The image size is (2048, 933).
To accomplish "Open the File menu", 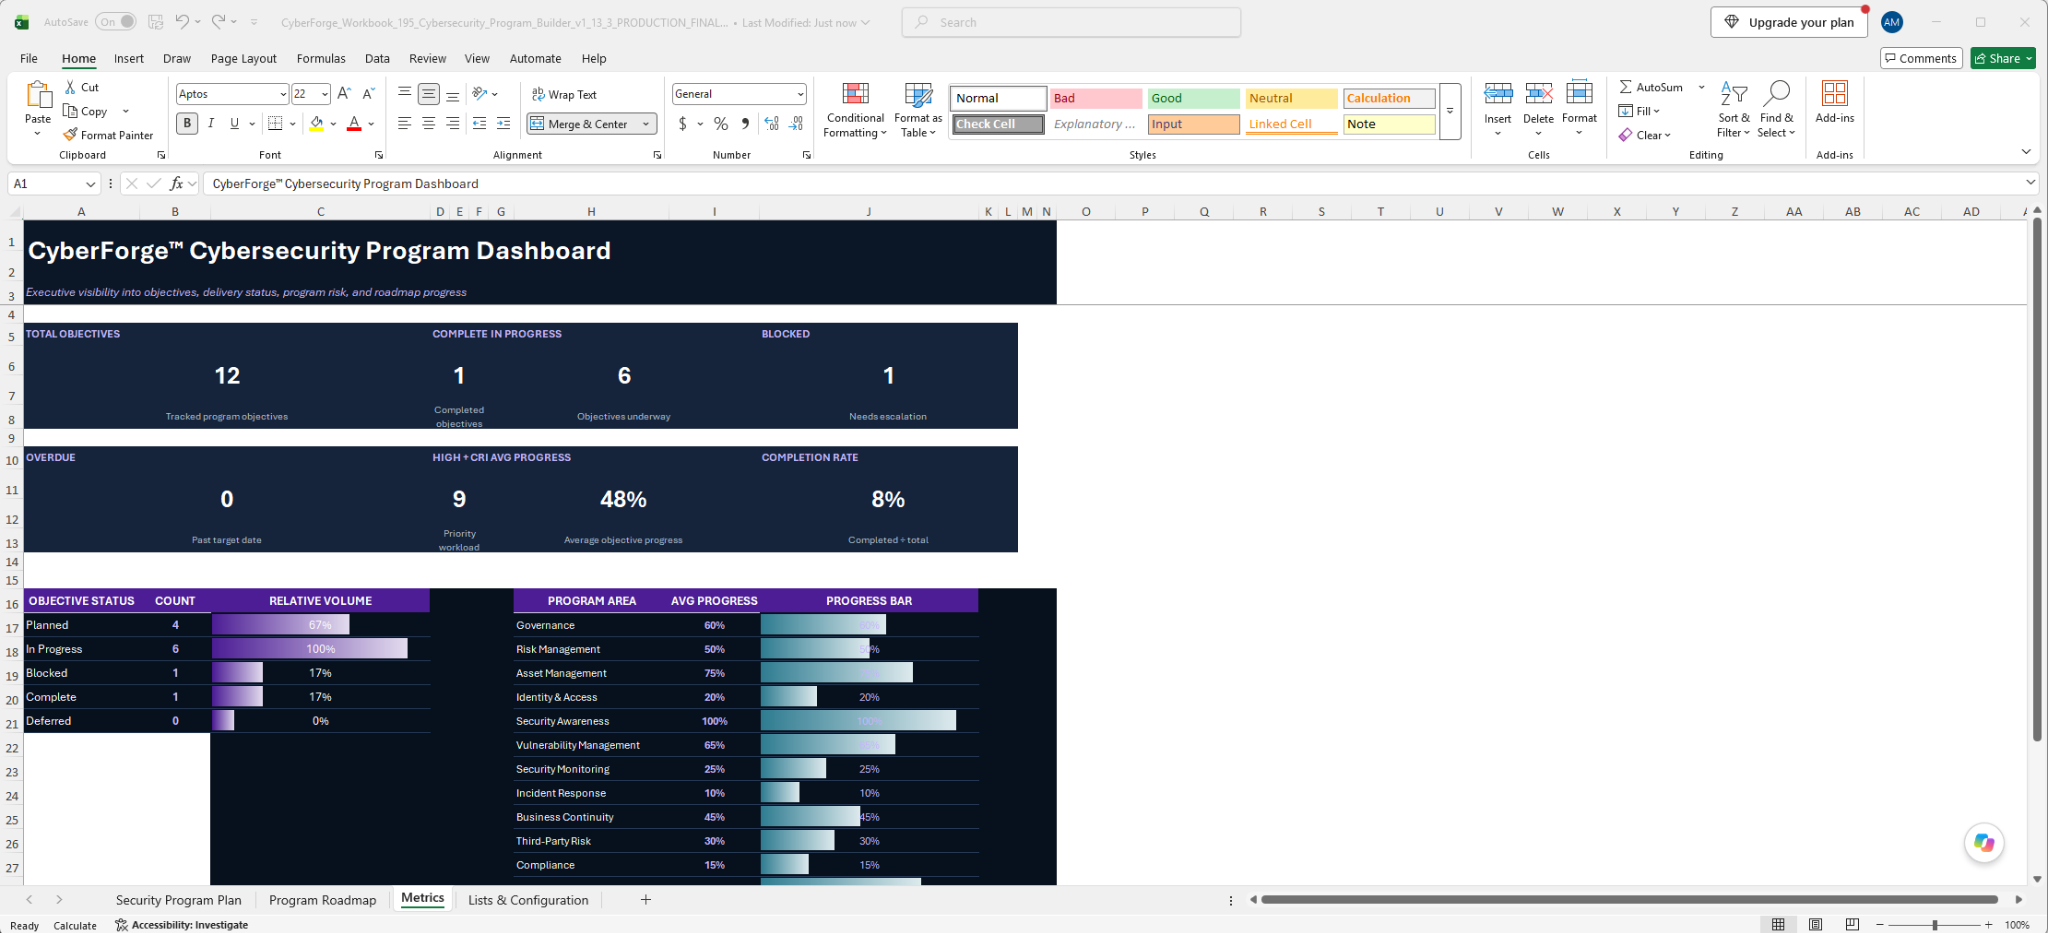I will (x=29, y=58).
